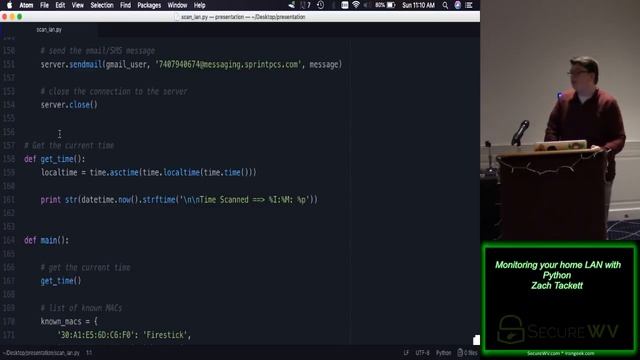Change the UTF-8 encoding selector
The height and width of the screenshot is (360, 640).
(422, 353)
